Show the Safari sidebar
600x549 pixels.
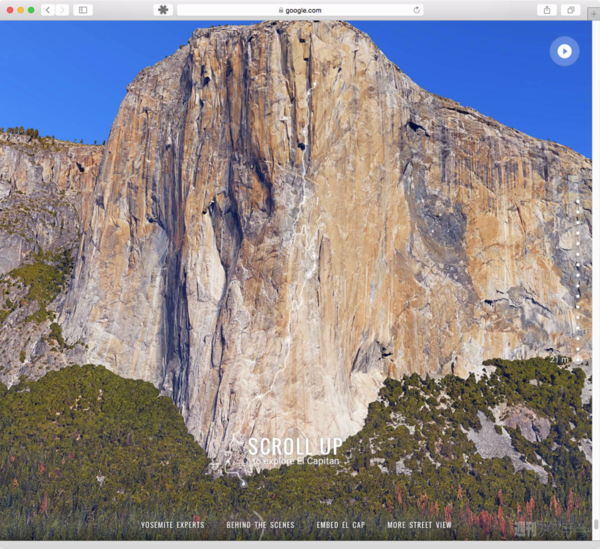[83, 10]
